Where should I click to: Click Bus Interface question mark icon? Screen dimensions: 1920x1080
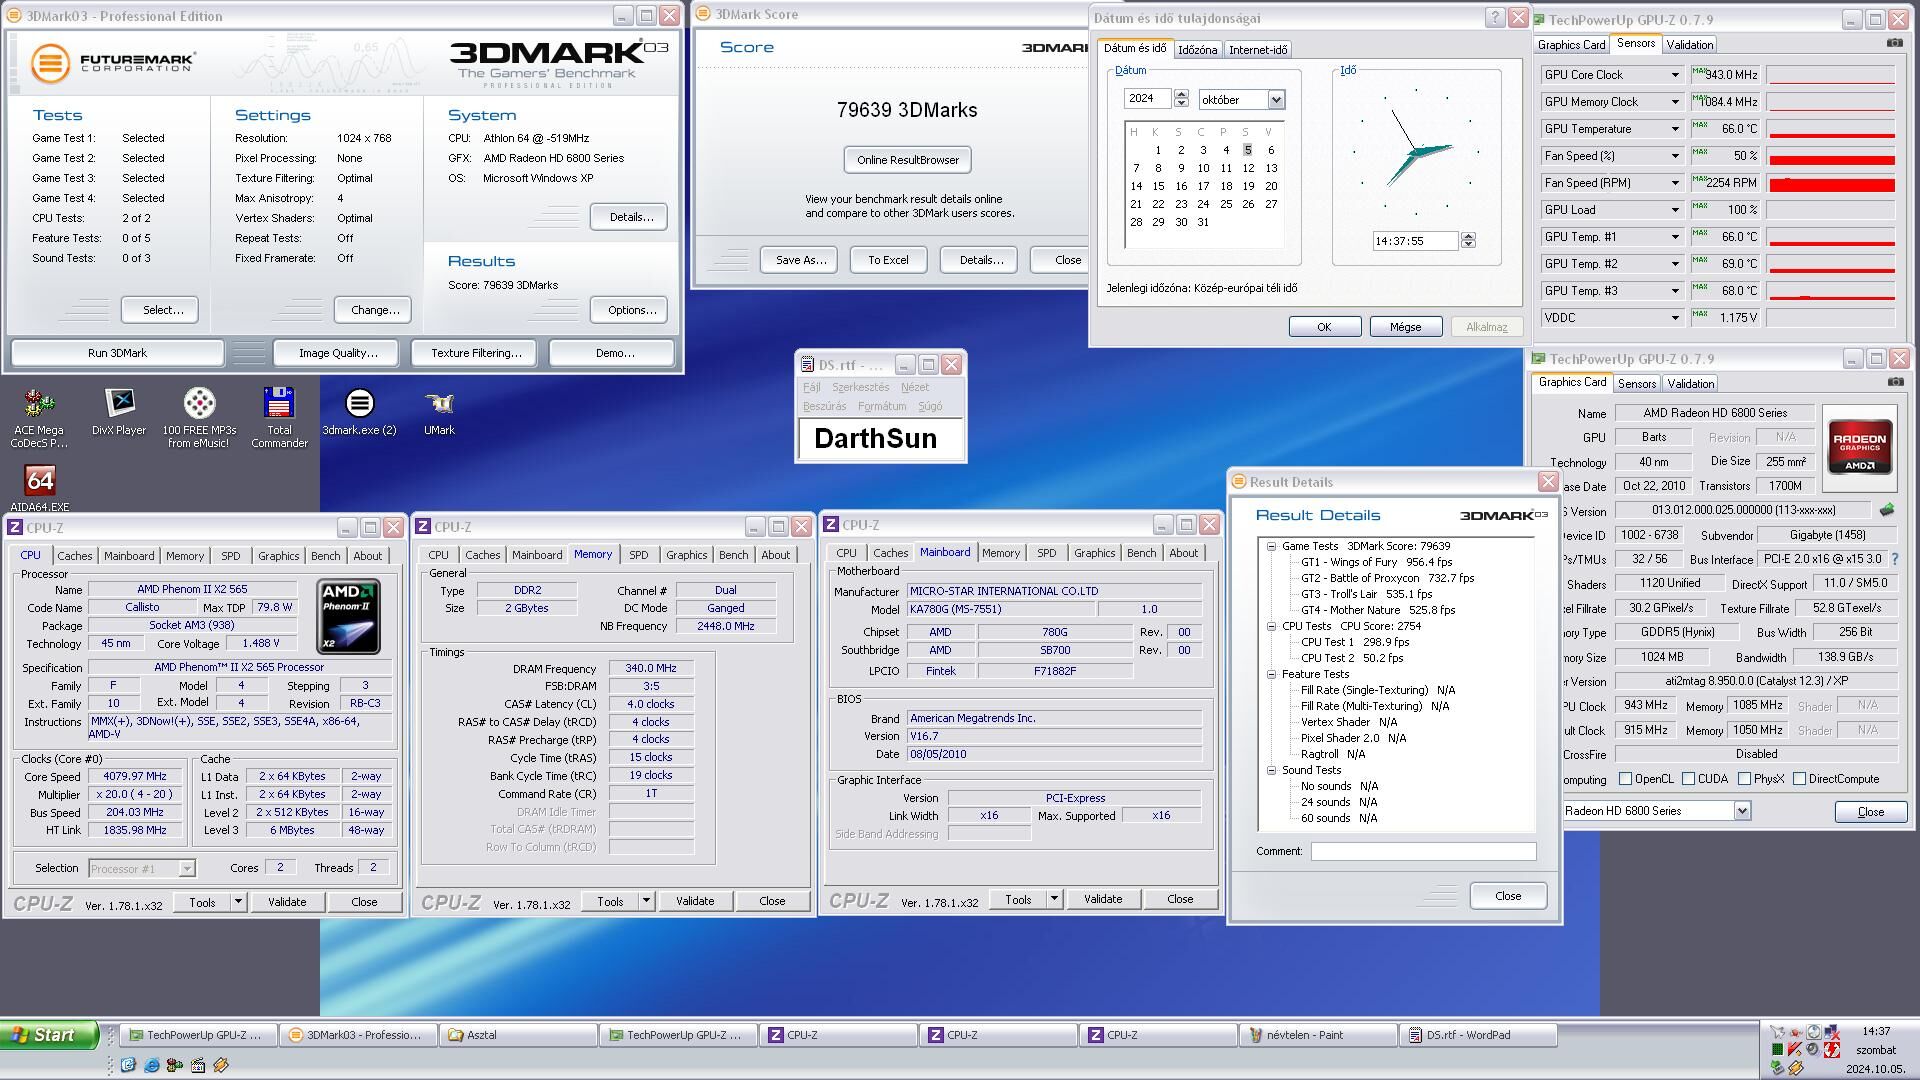1895,559
